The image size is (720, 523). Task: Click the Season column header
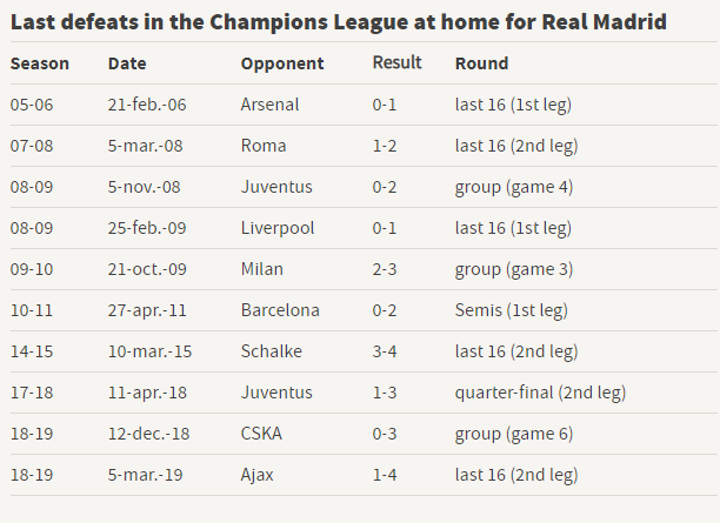(x=40, y=63)
